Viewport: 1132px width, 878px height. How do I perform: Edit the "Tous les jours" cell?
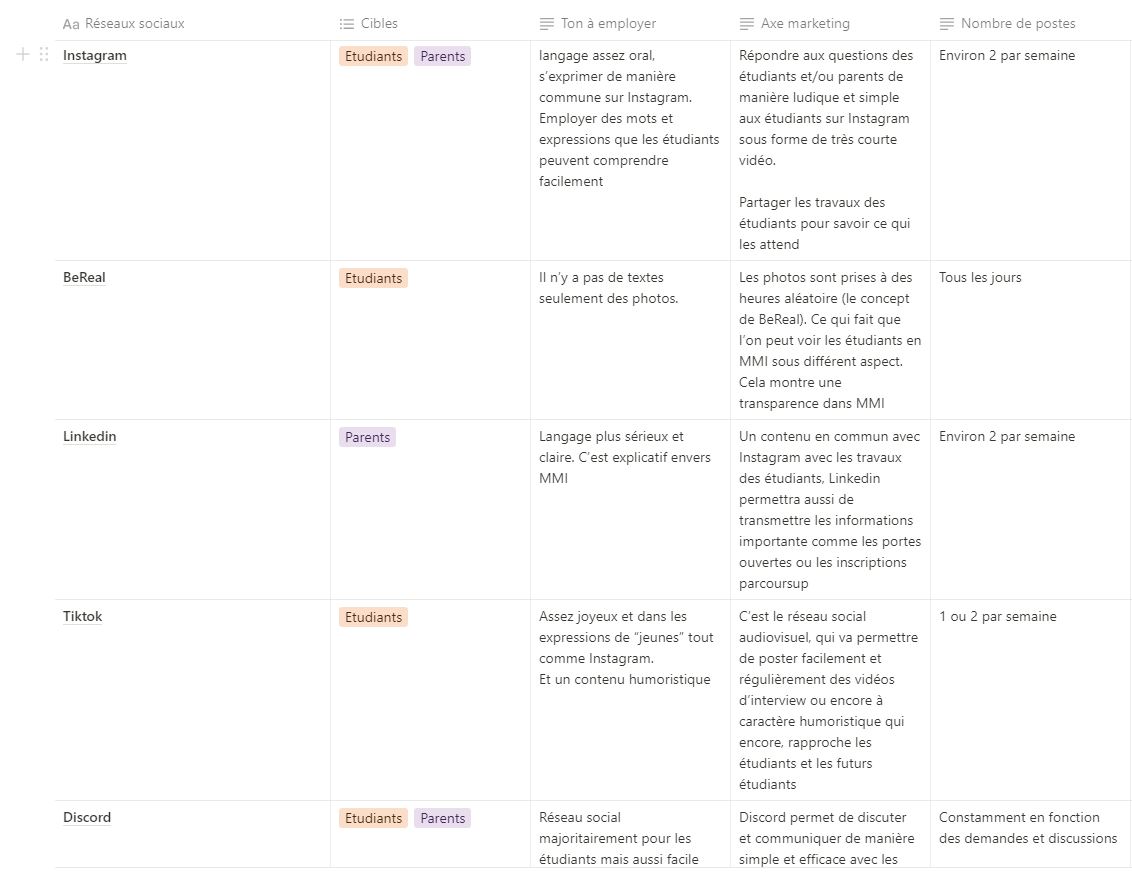[980, 278]
